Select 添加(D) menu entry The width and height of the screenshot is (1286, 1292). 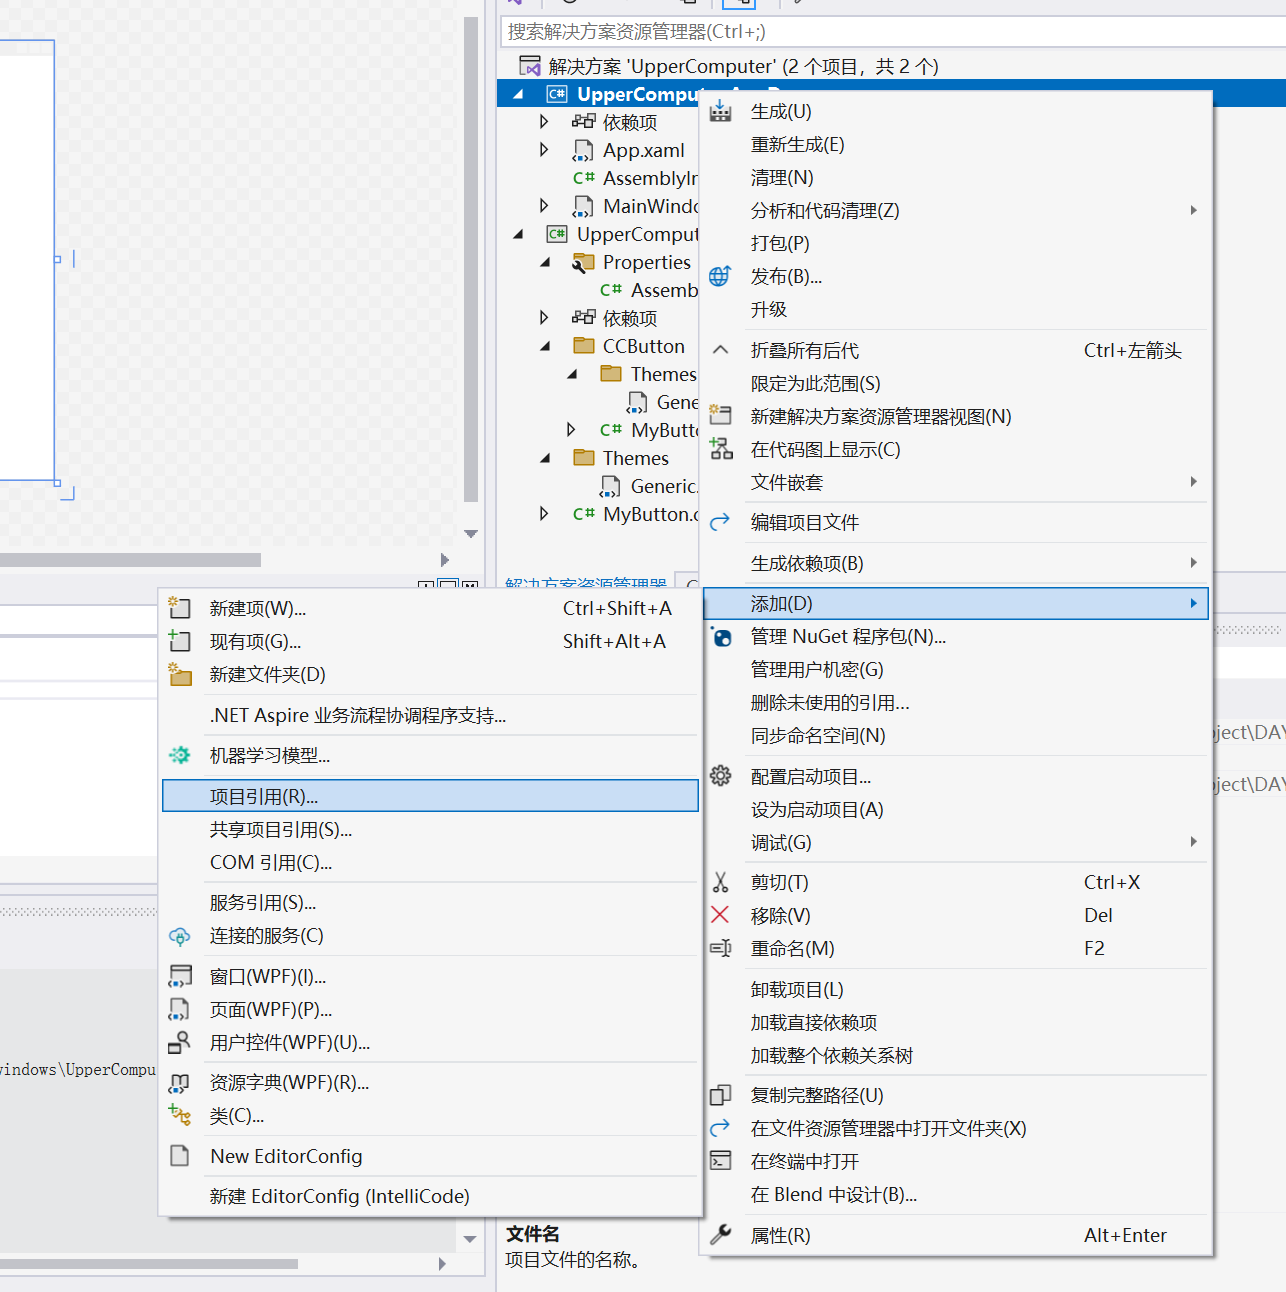956,603
